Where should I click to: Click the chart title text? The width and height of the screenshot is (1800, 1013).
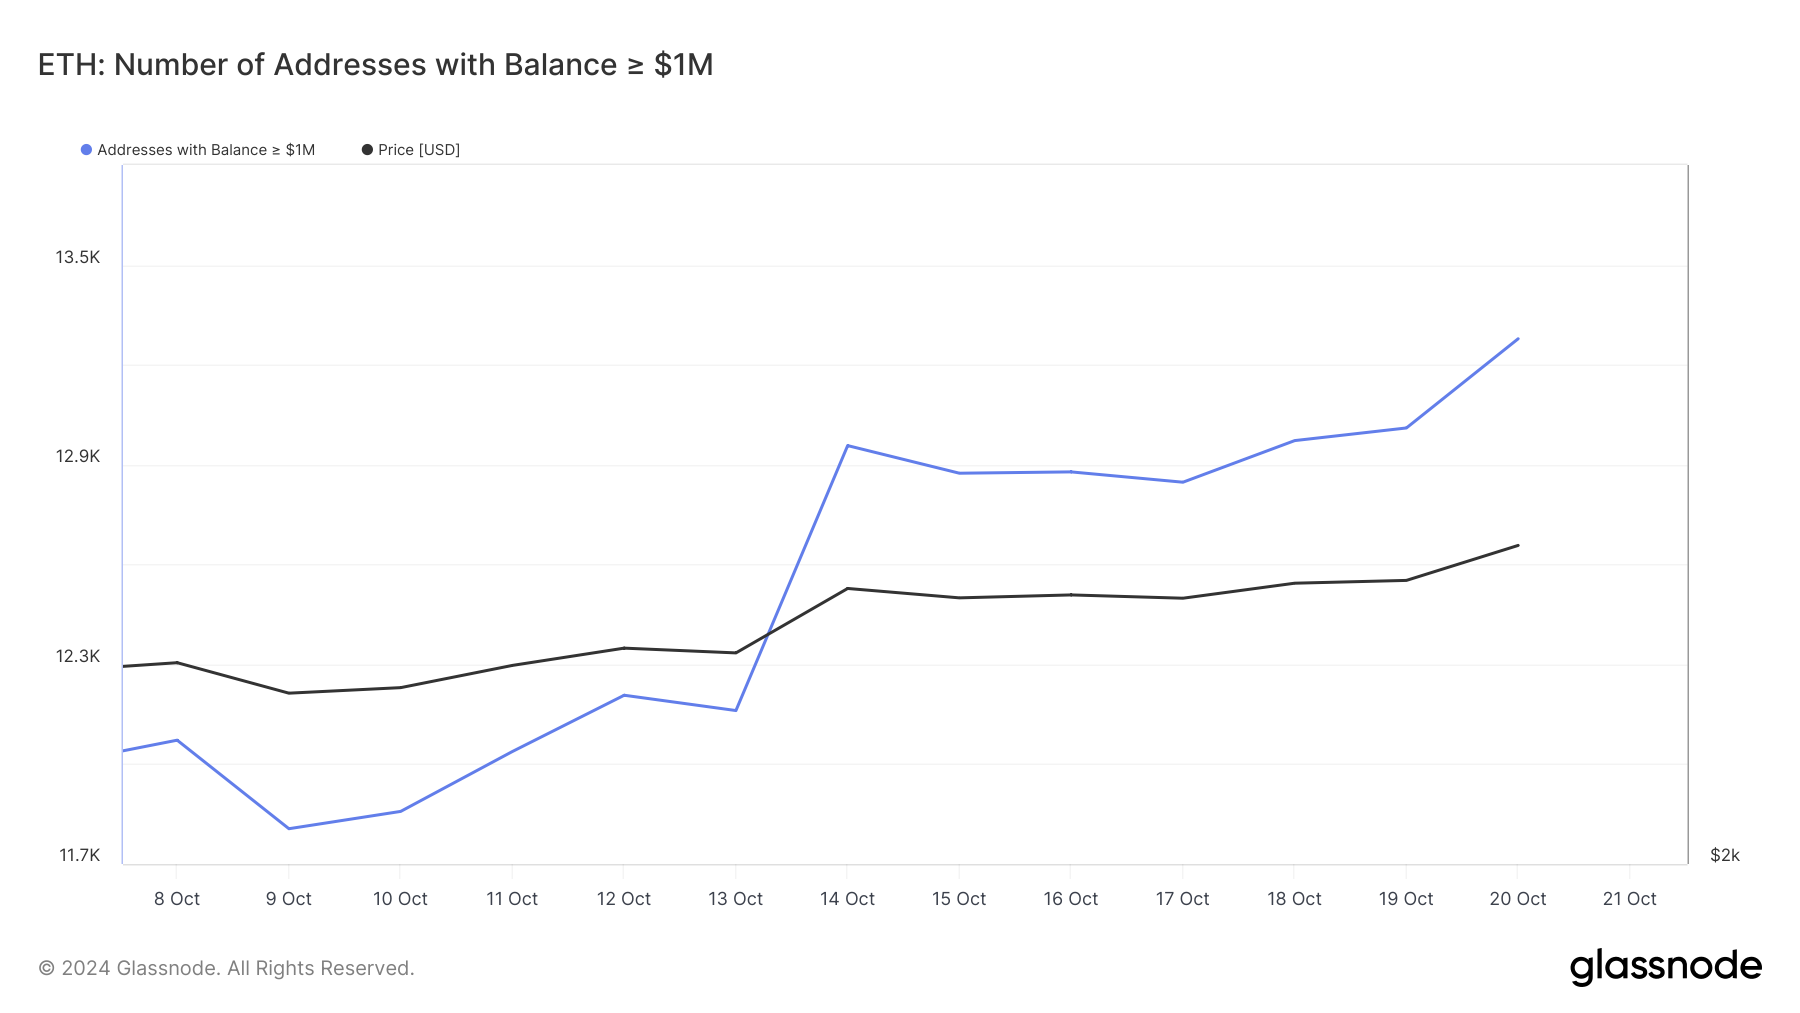[x=375, y=64]
